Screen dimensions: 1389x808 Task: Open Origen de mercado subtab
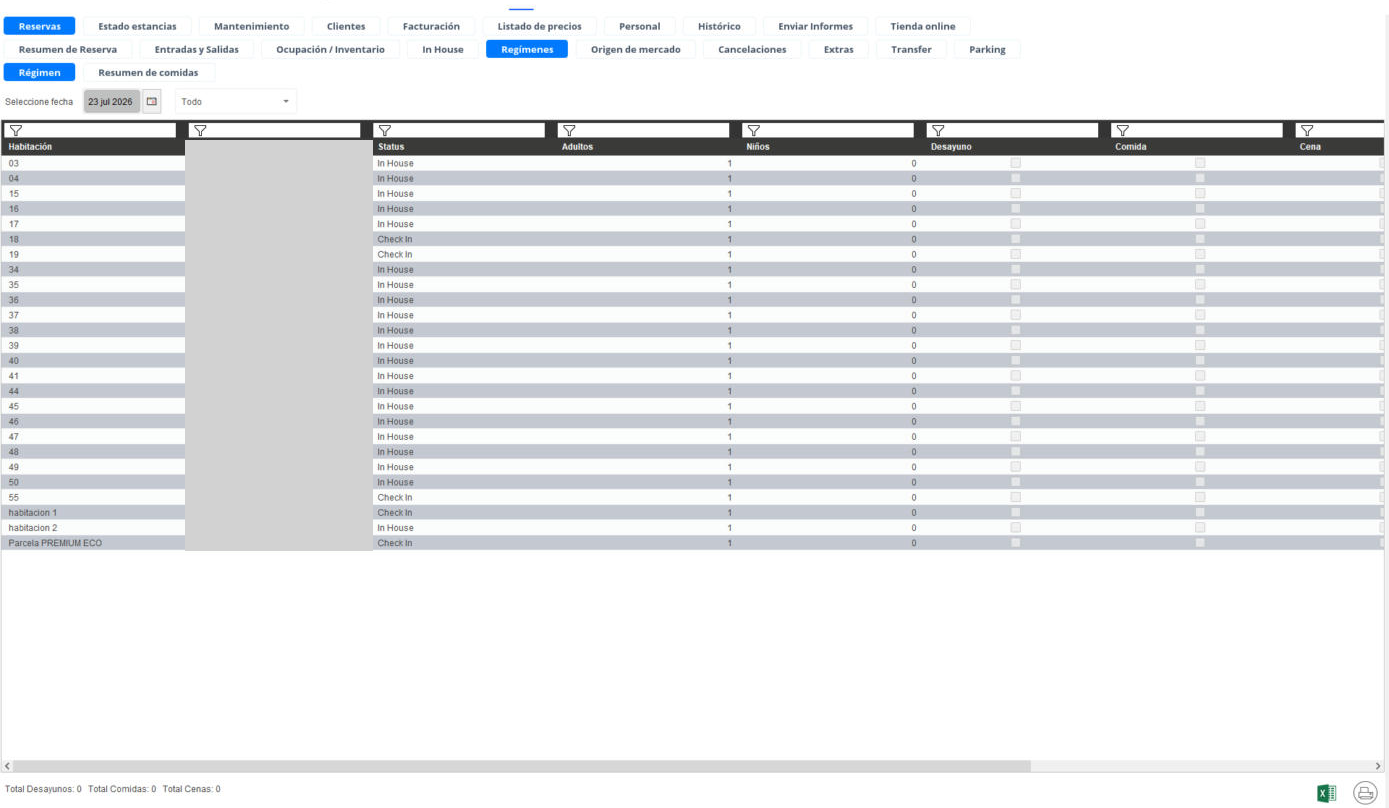(x=636, y=49)
